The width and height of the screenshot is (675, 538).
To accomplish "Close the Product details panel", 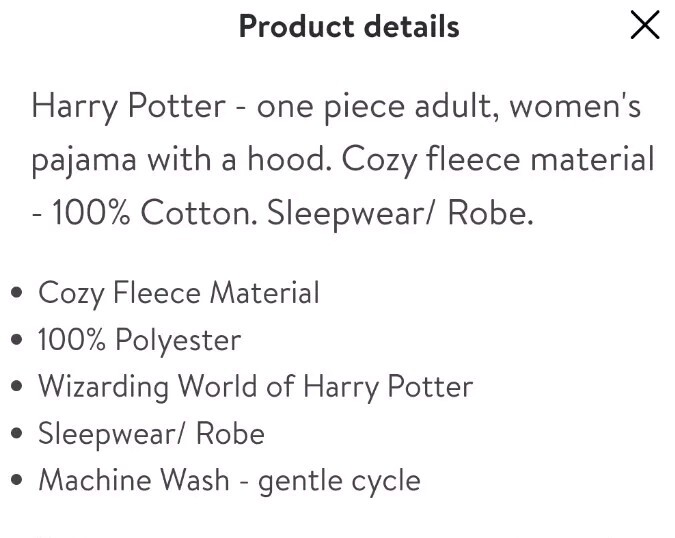I will point(645,25).
